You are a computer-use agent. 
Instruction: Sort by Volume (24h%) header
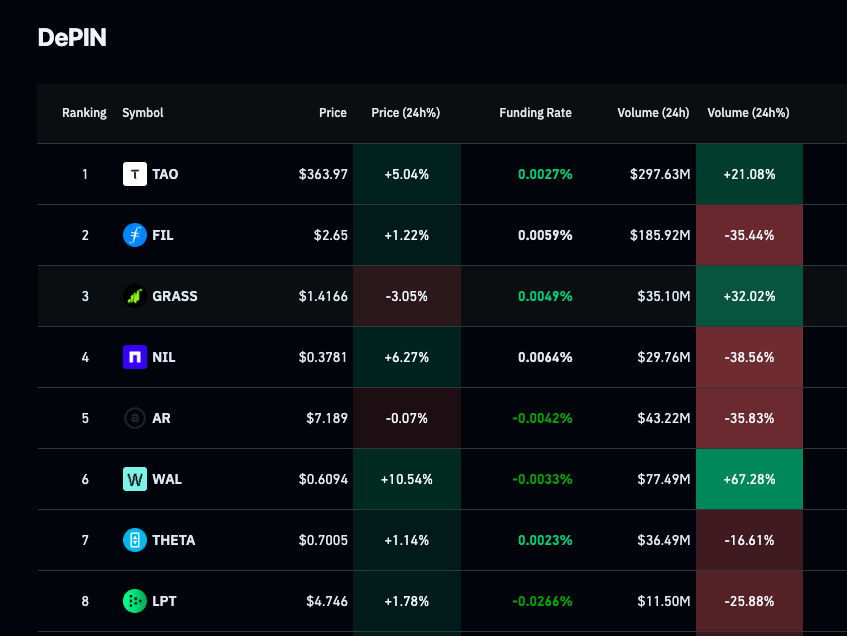click(748, 113)
